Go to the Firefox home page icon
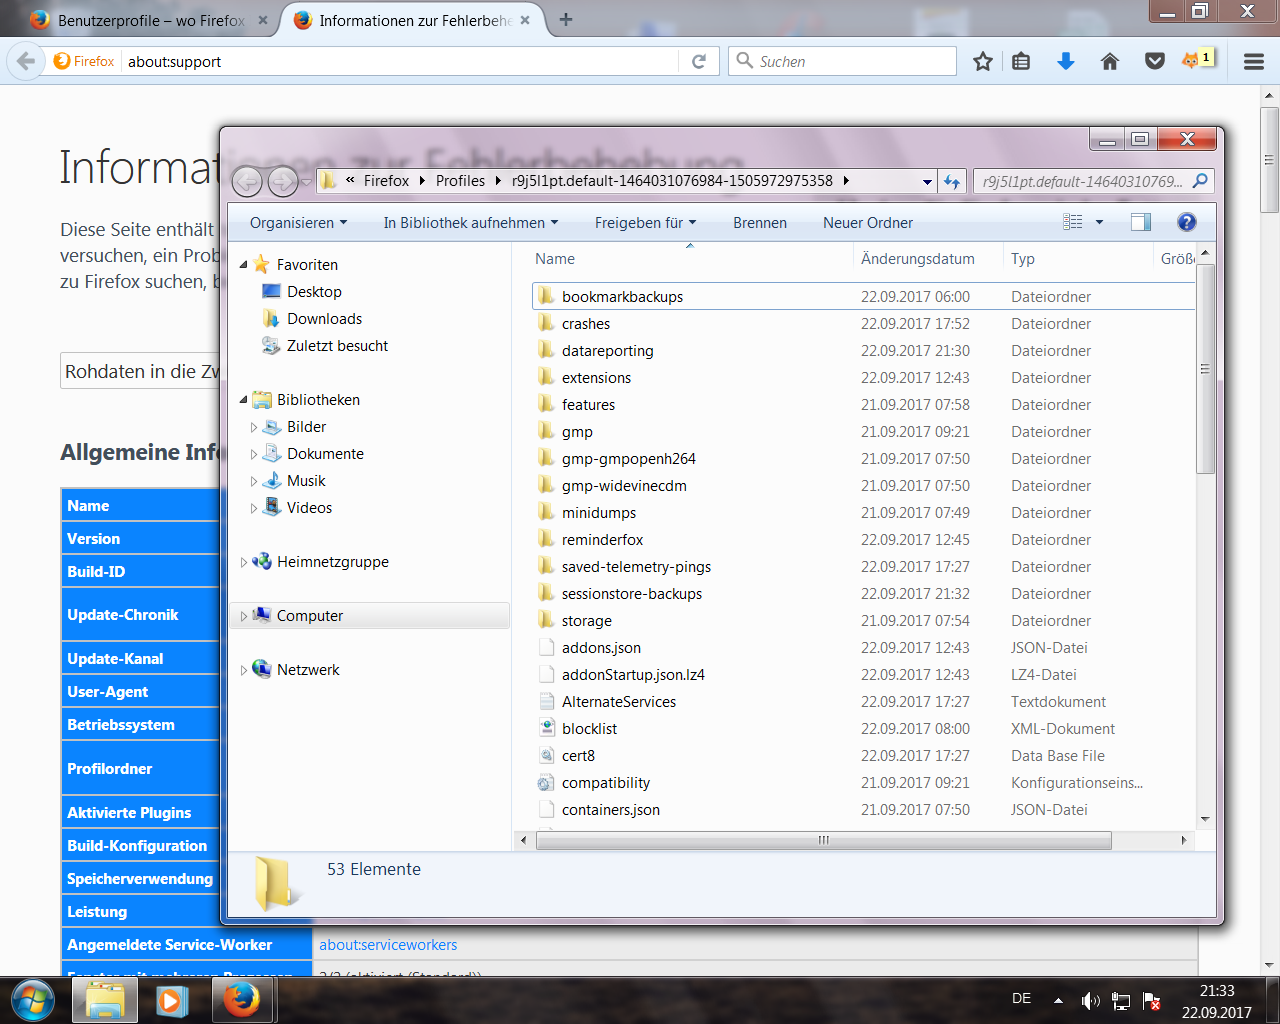The width and height of the screenshot is (1280, 1024). pos(1110,62)
